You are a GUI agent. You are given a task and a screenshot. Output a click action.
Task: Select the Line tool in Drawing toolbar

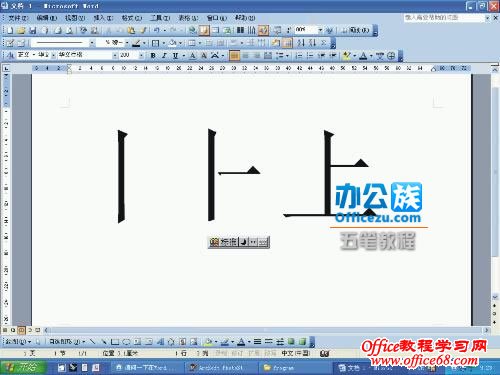(x=93, y=342)
